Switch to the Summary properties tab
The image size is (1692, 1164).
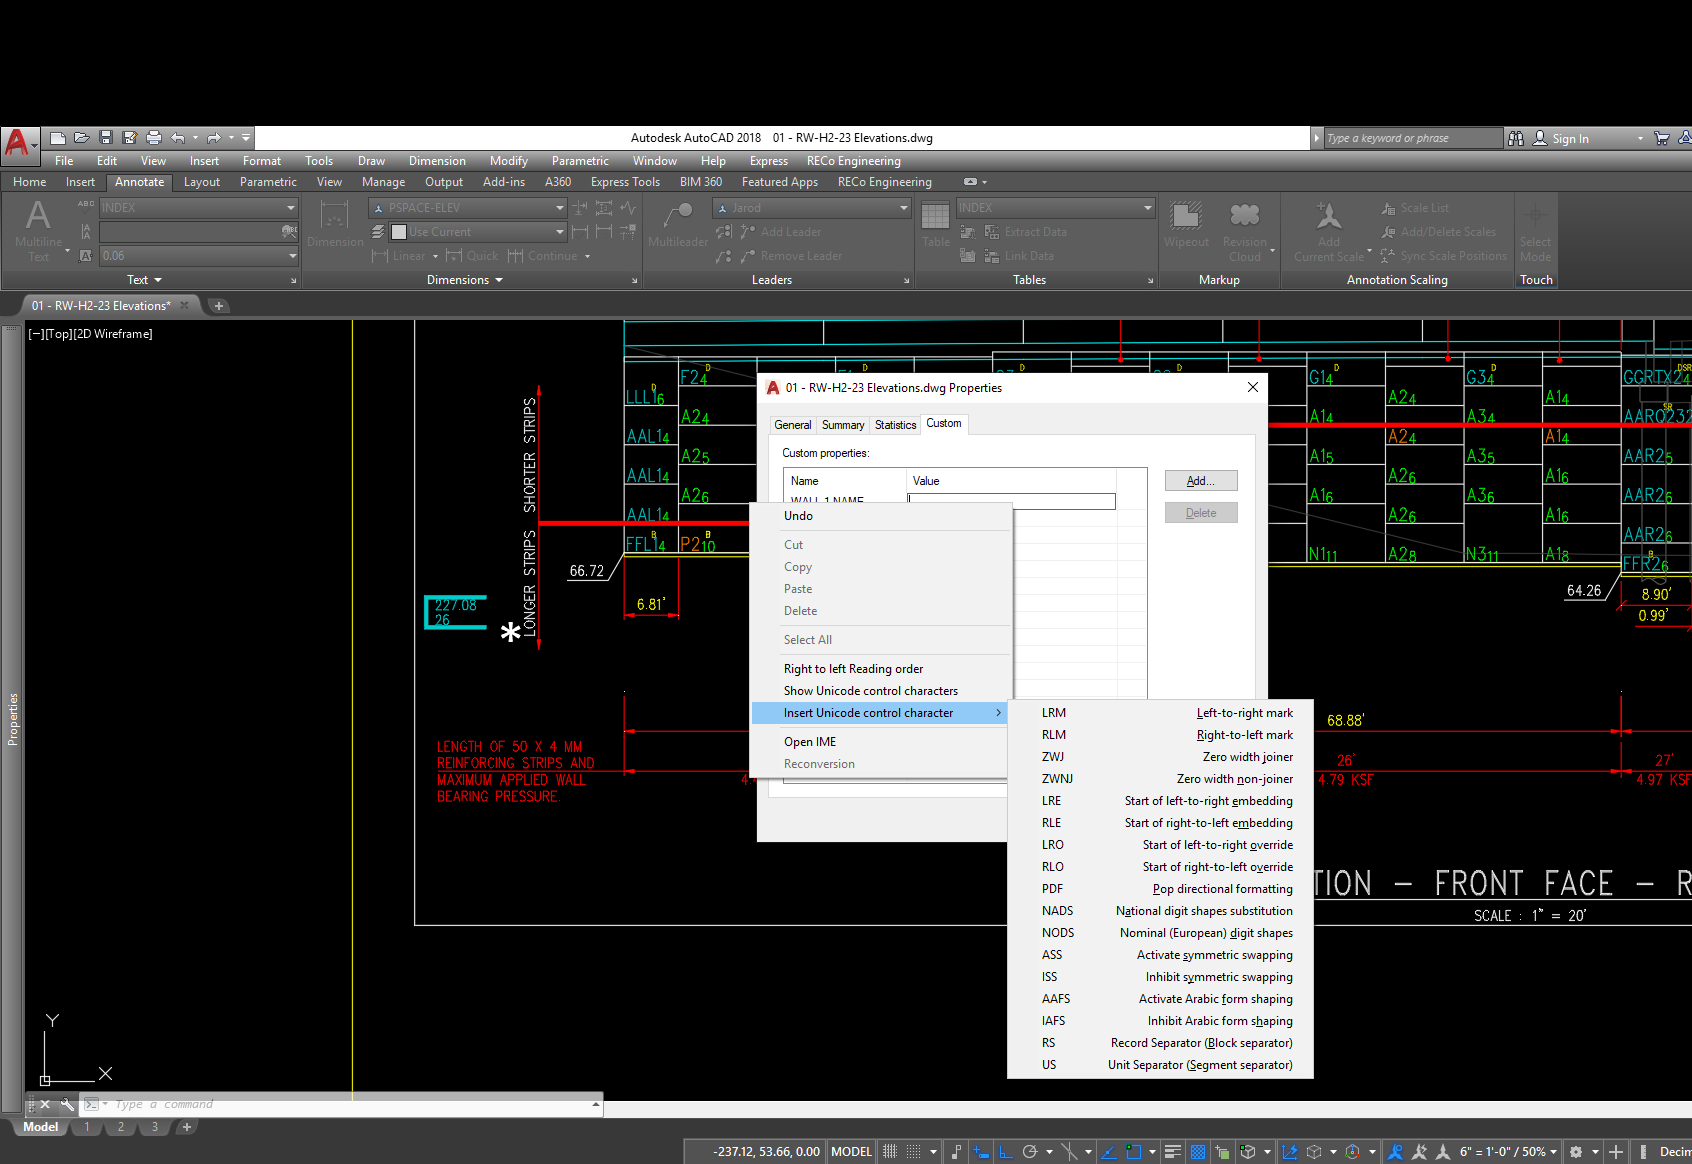[x=842, y=424]
